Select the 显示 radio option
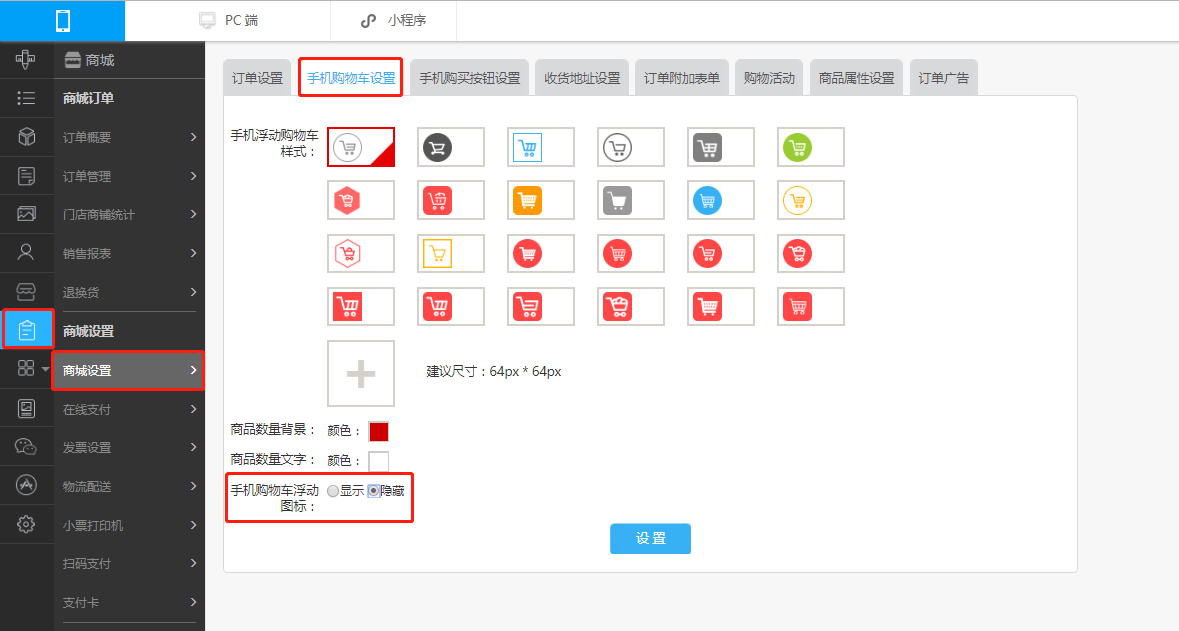Screen dimensions: 1179x631 click(x=333, y=491)
